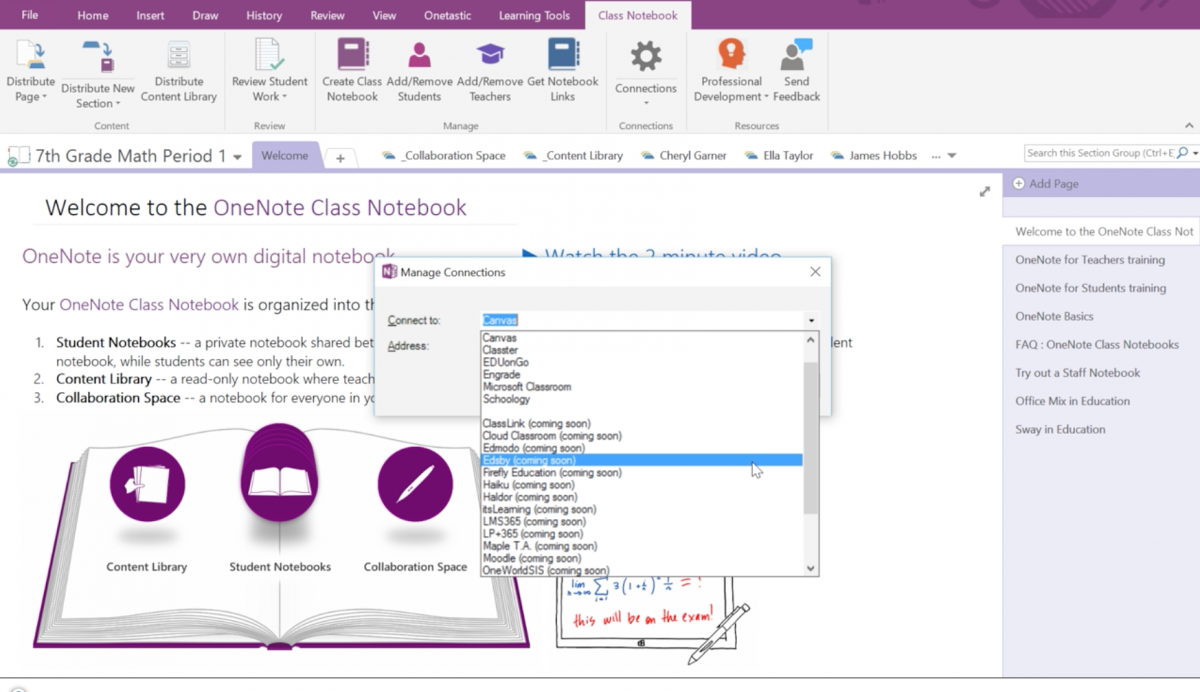Switch to the Onetastic tab
The width and height of the screenshot is (1200, 692).
448,15
